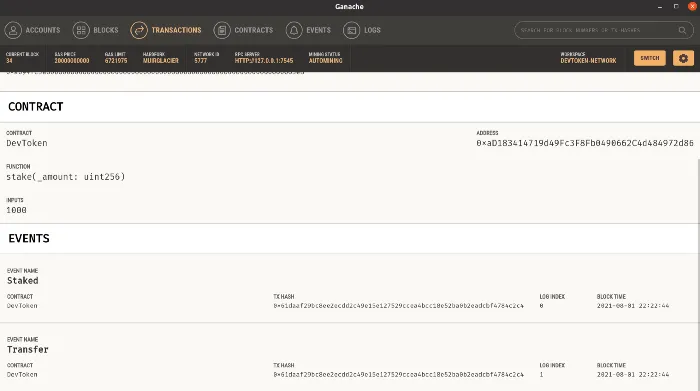Click DevToken contract under Transfer event
Viewport: 700px width, 391px height.
pyautogui.click(x=22, y=374)
